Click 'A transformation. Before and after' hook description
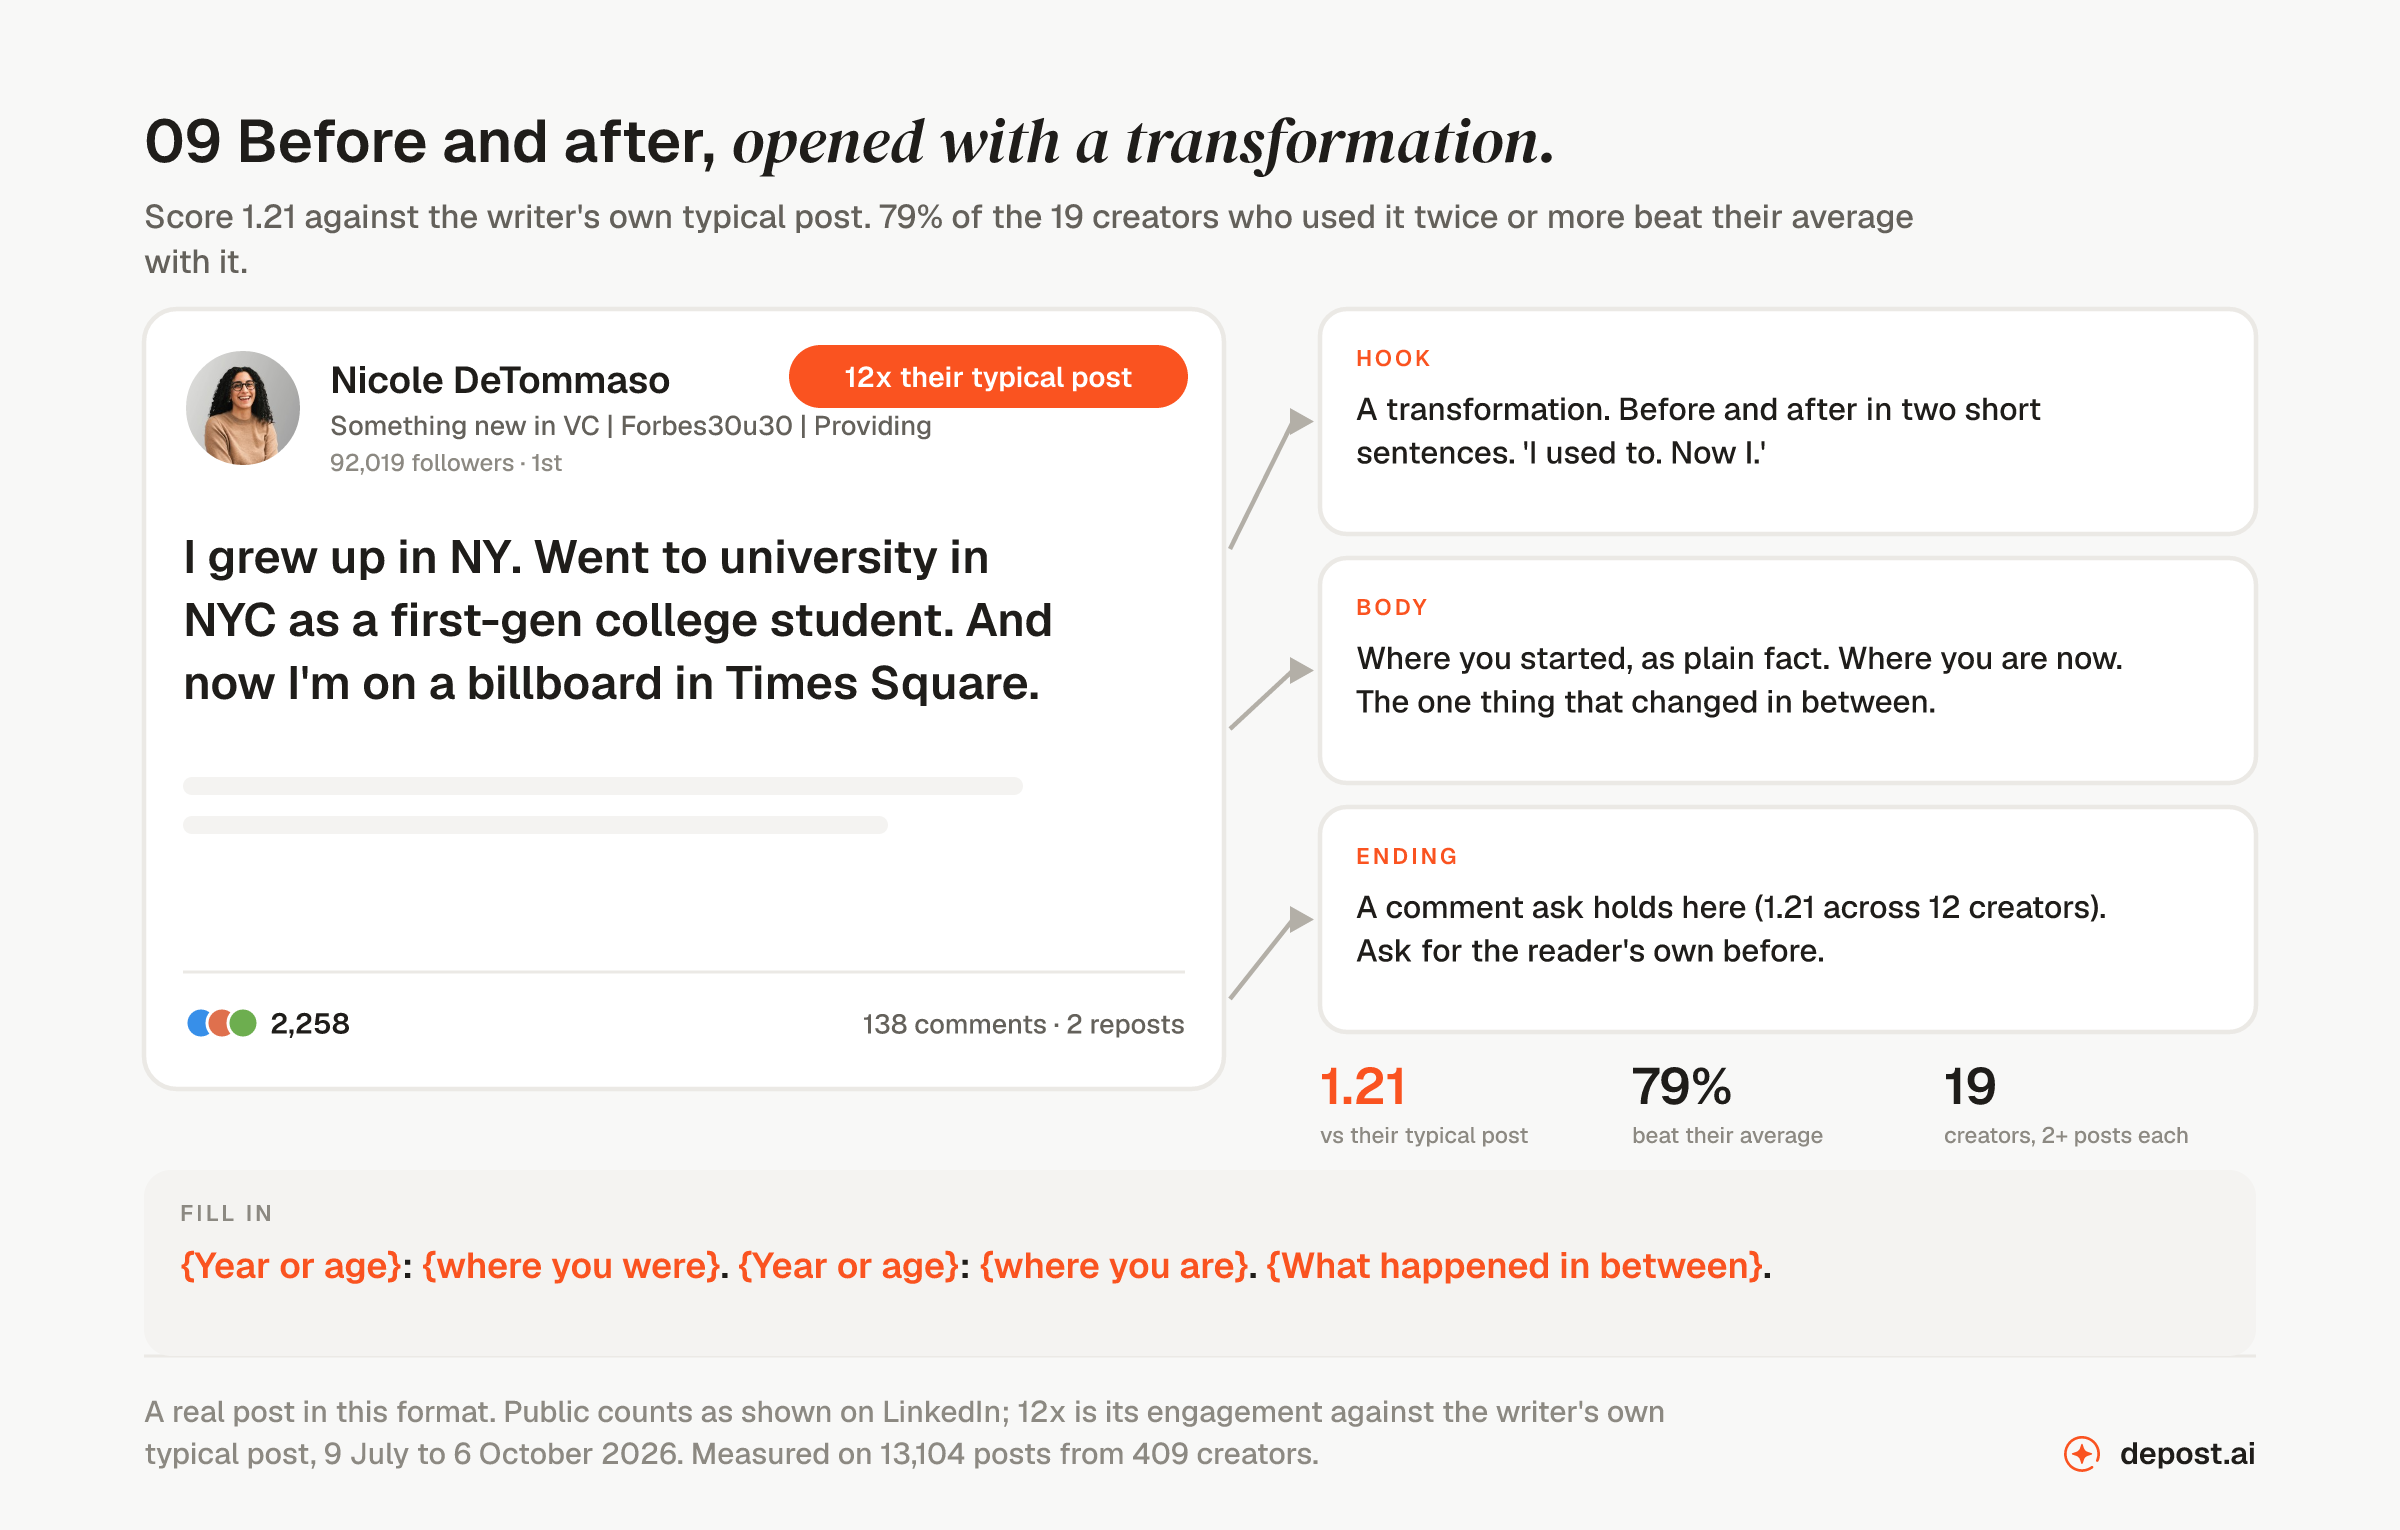The height and width of the screenshot is (1530, 2400). pyautogui.click(x=1698, y=431)
